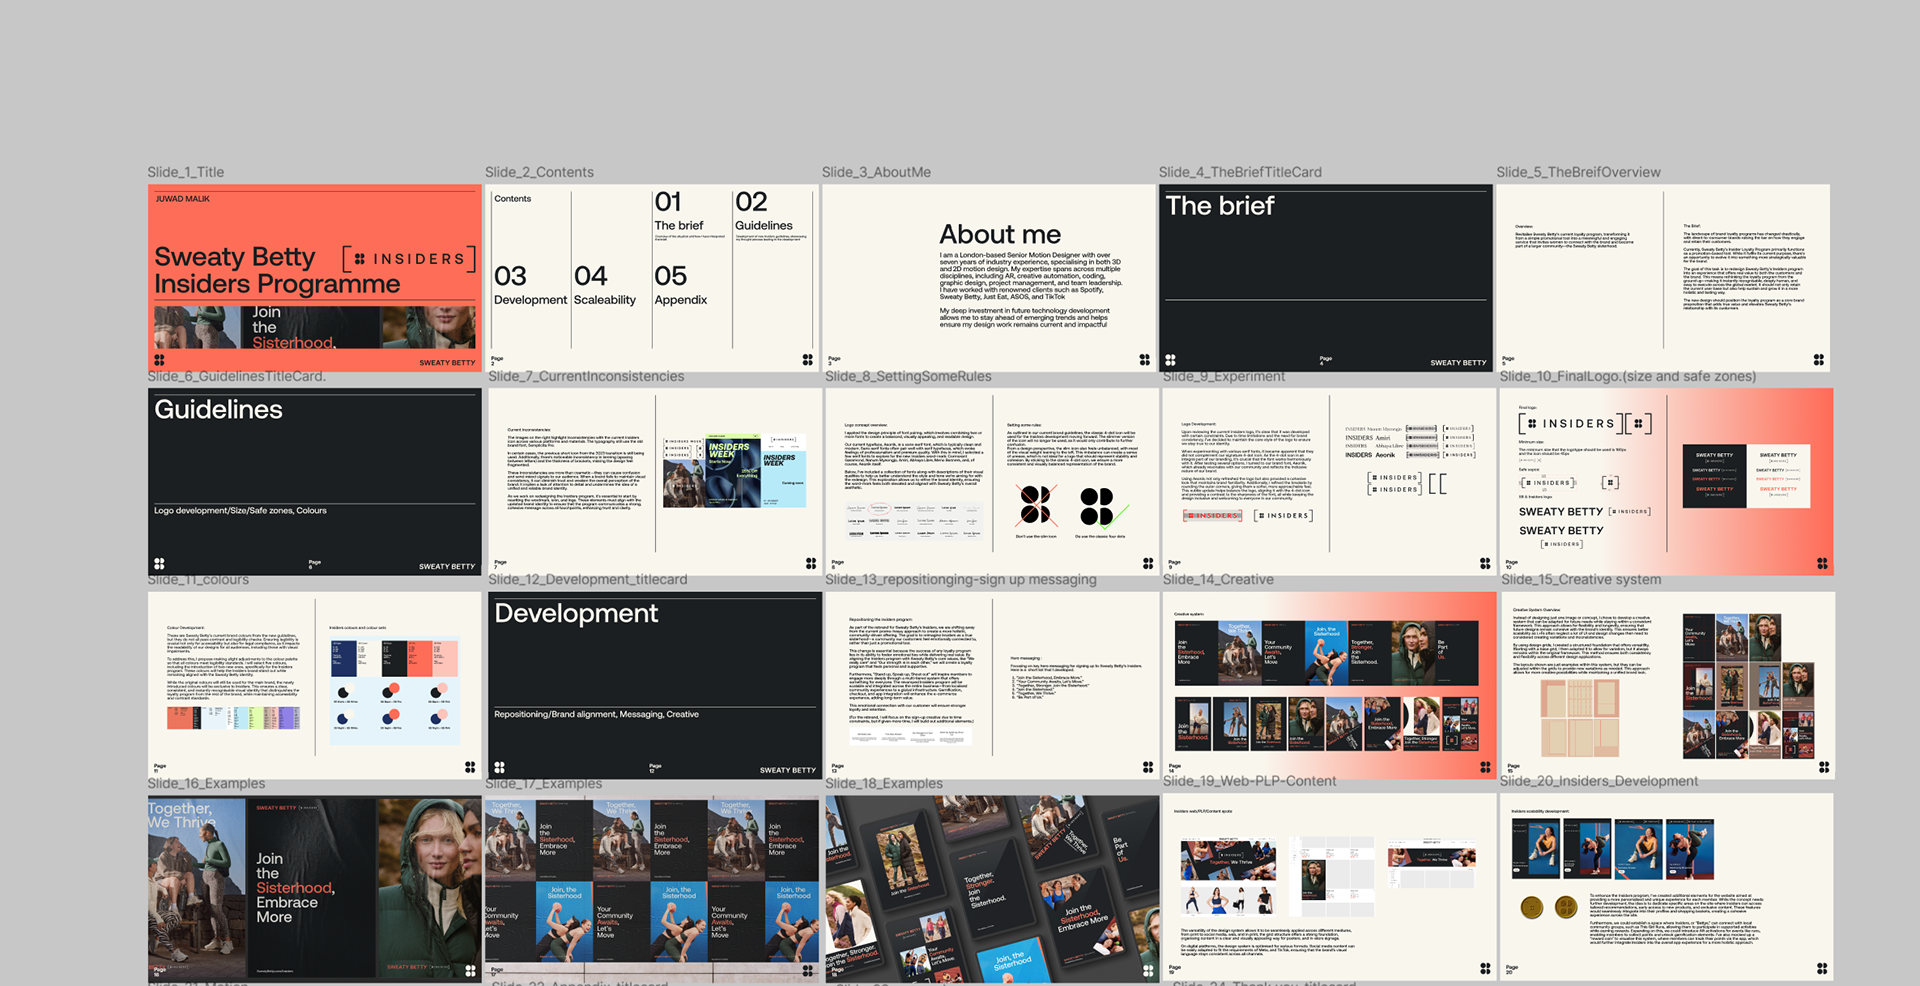Click the Contents slide with numbered sections
The height and width of the screenshot is (986, 1920).
(x=652, y=278)
